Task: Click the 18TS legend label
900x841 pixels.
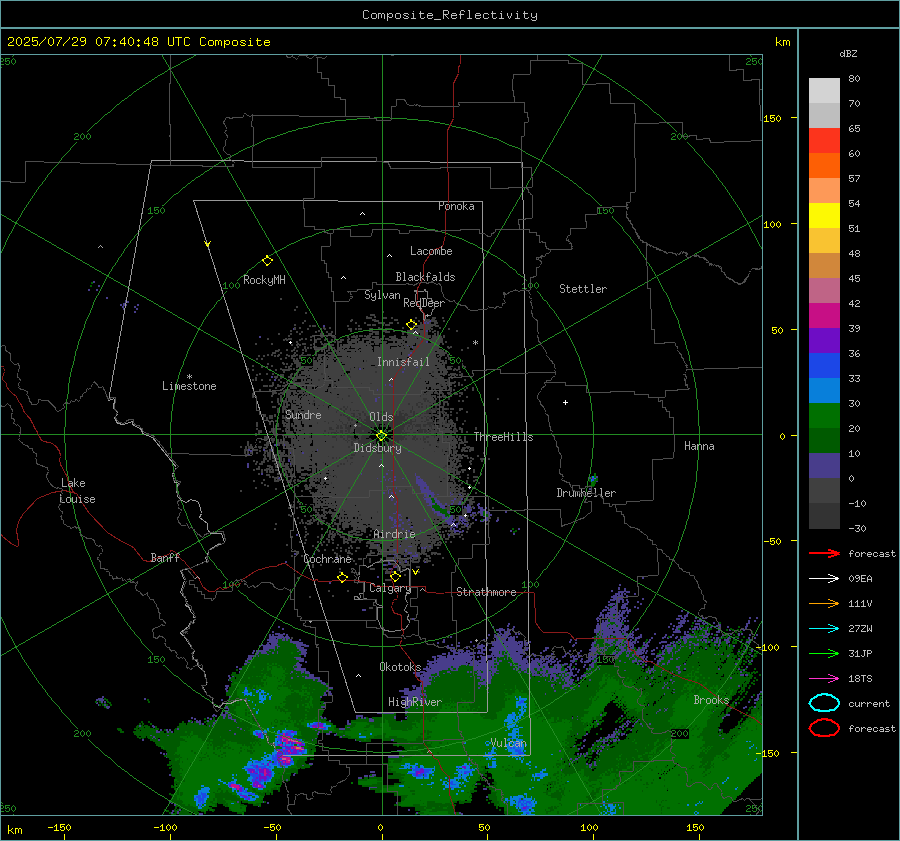Action: tap(860, 679)
